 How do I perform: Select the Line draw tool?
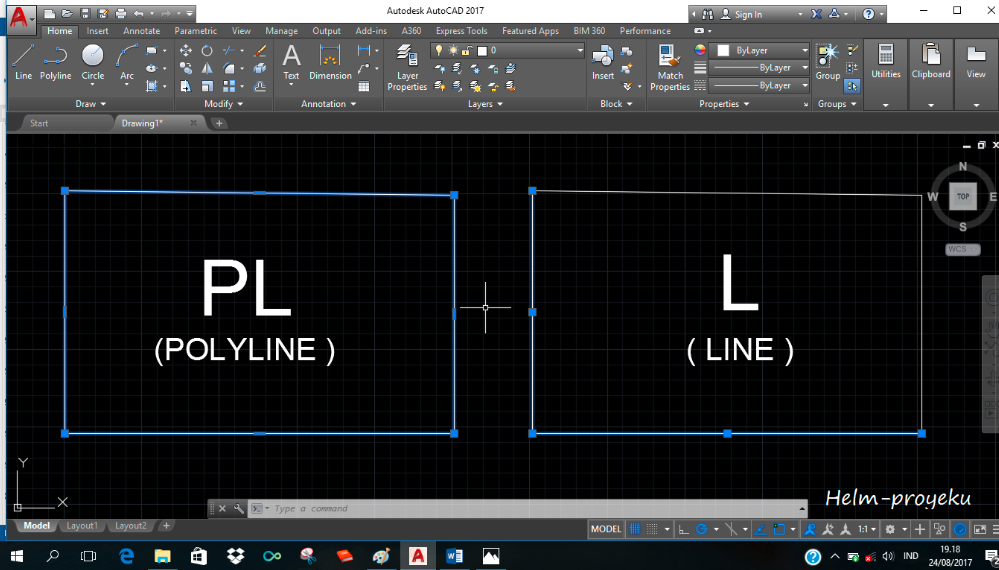coord(23,62)
